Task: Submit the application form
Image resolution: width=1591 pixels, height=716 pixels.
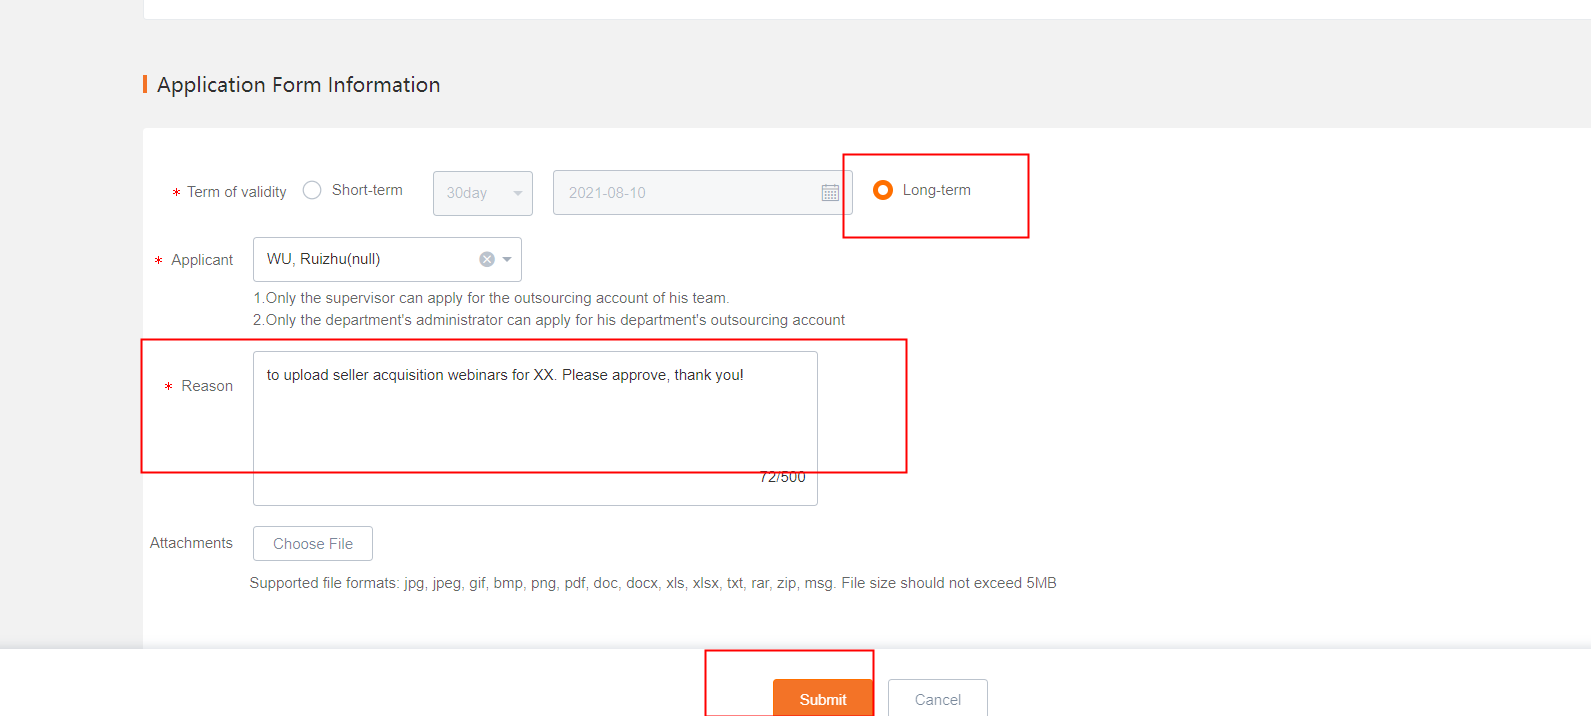Action: point(823,698)
